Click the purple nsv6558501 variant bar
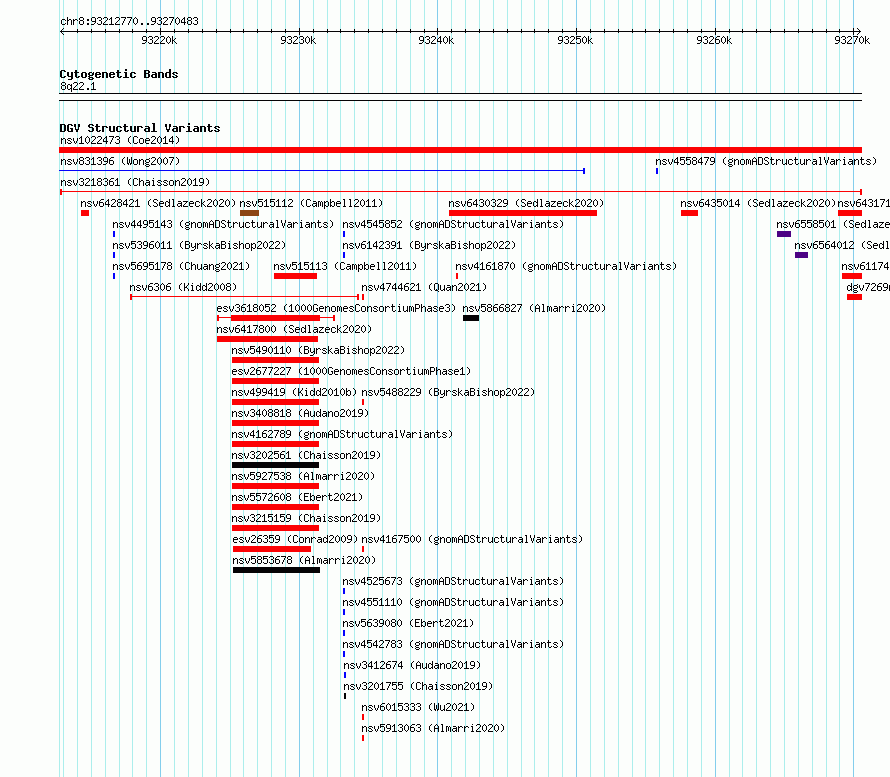890x777 pixels. (x=784, y=234)
